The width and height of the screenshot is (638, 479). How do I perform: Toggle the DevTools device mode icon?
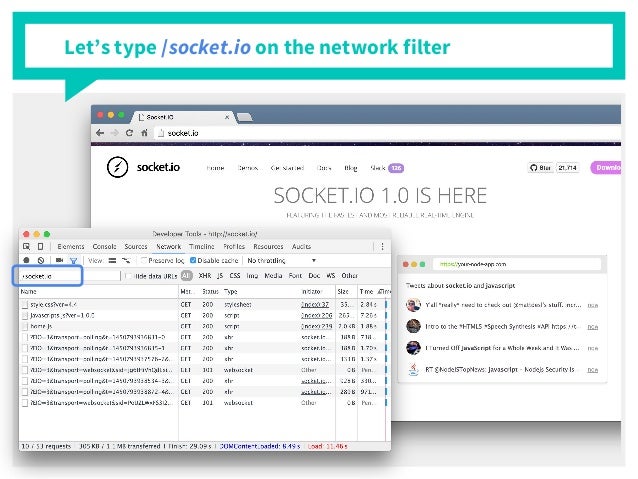coord(40,247)
